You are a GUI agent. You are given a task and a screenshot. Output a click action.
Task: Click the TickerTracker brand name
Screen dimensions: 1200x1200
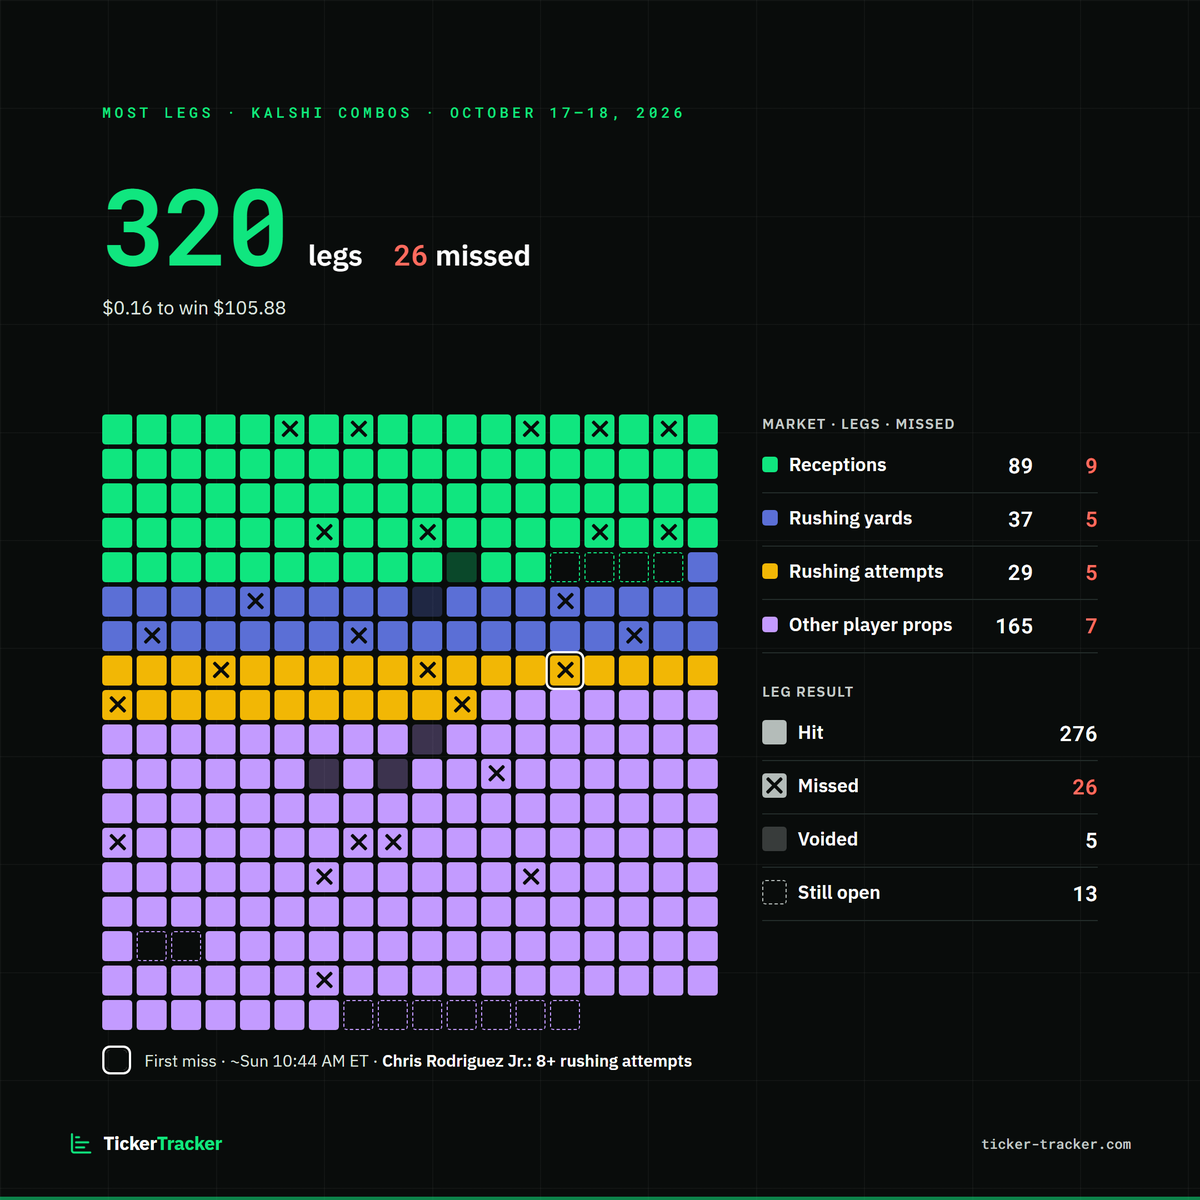(163, 1143)
